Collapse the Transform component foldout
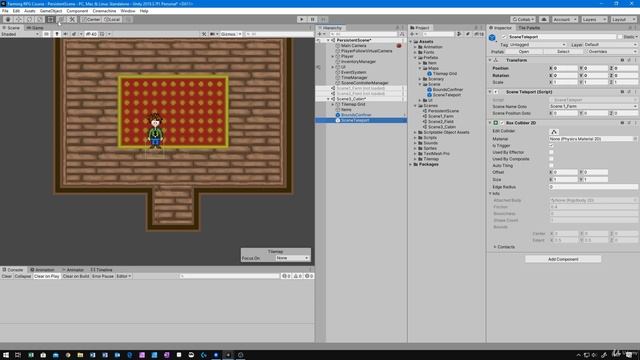The height and width of the screenshot is (360, 640). point(490,60)
